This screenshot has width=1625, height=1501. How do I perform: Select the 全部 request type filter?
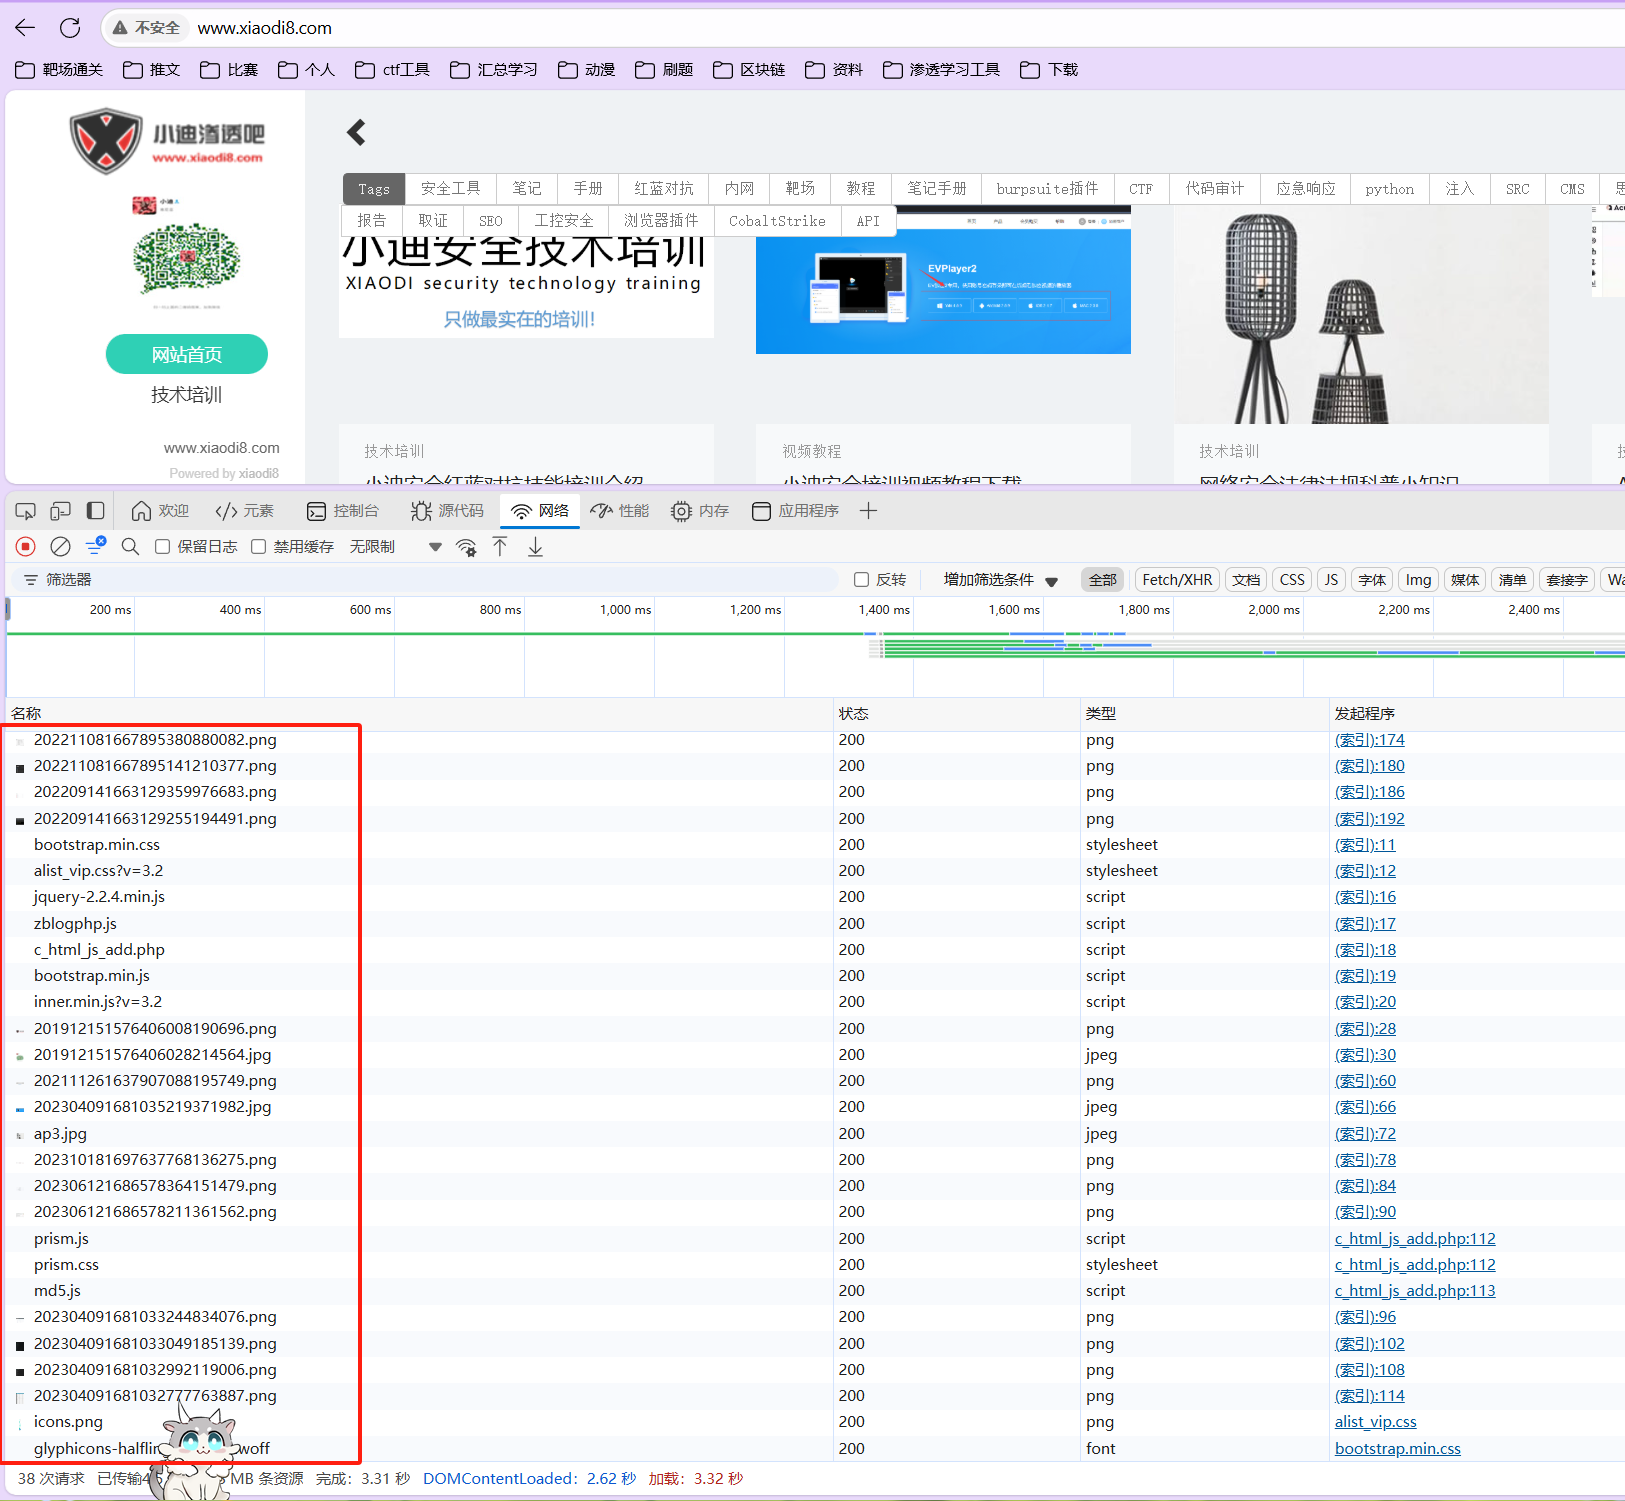pos(1103,580)
